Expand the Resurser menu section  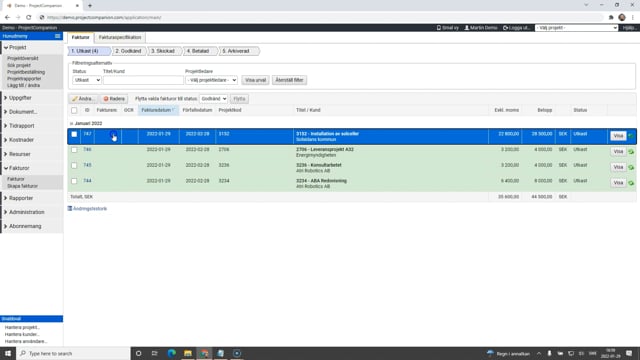click(20, 154)
